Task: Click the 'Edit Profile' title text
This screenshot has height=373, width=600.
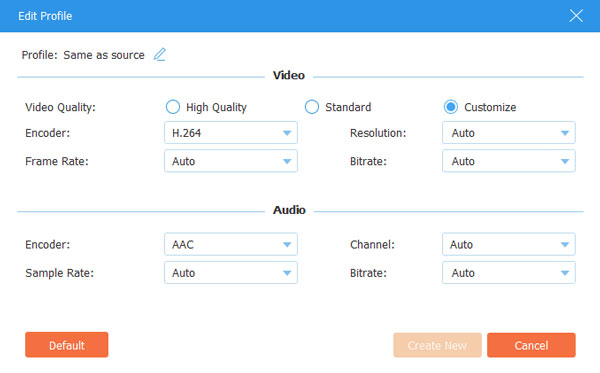Action: coord(45,16)
